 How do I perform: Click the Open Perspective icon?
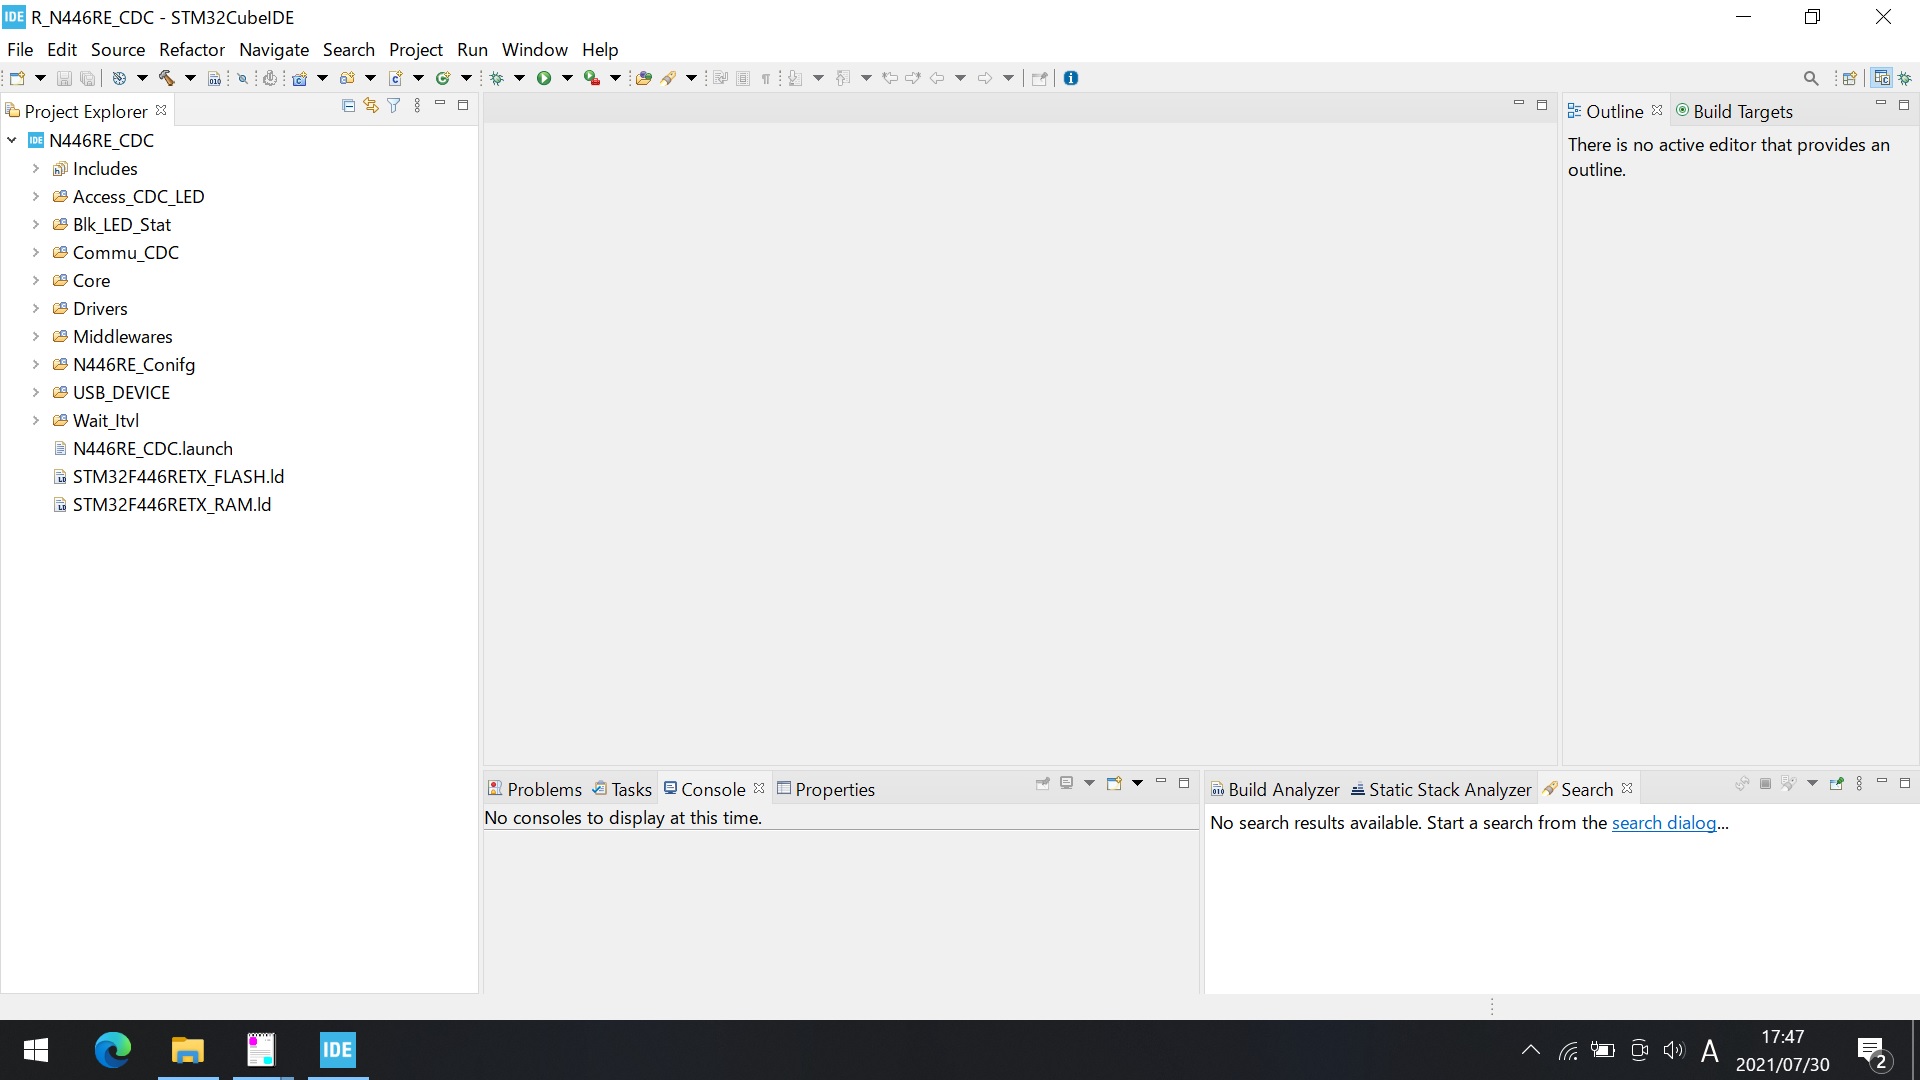pos(1850,78)
